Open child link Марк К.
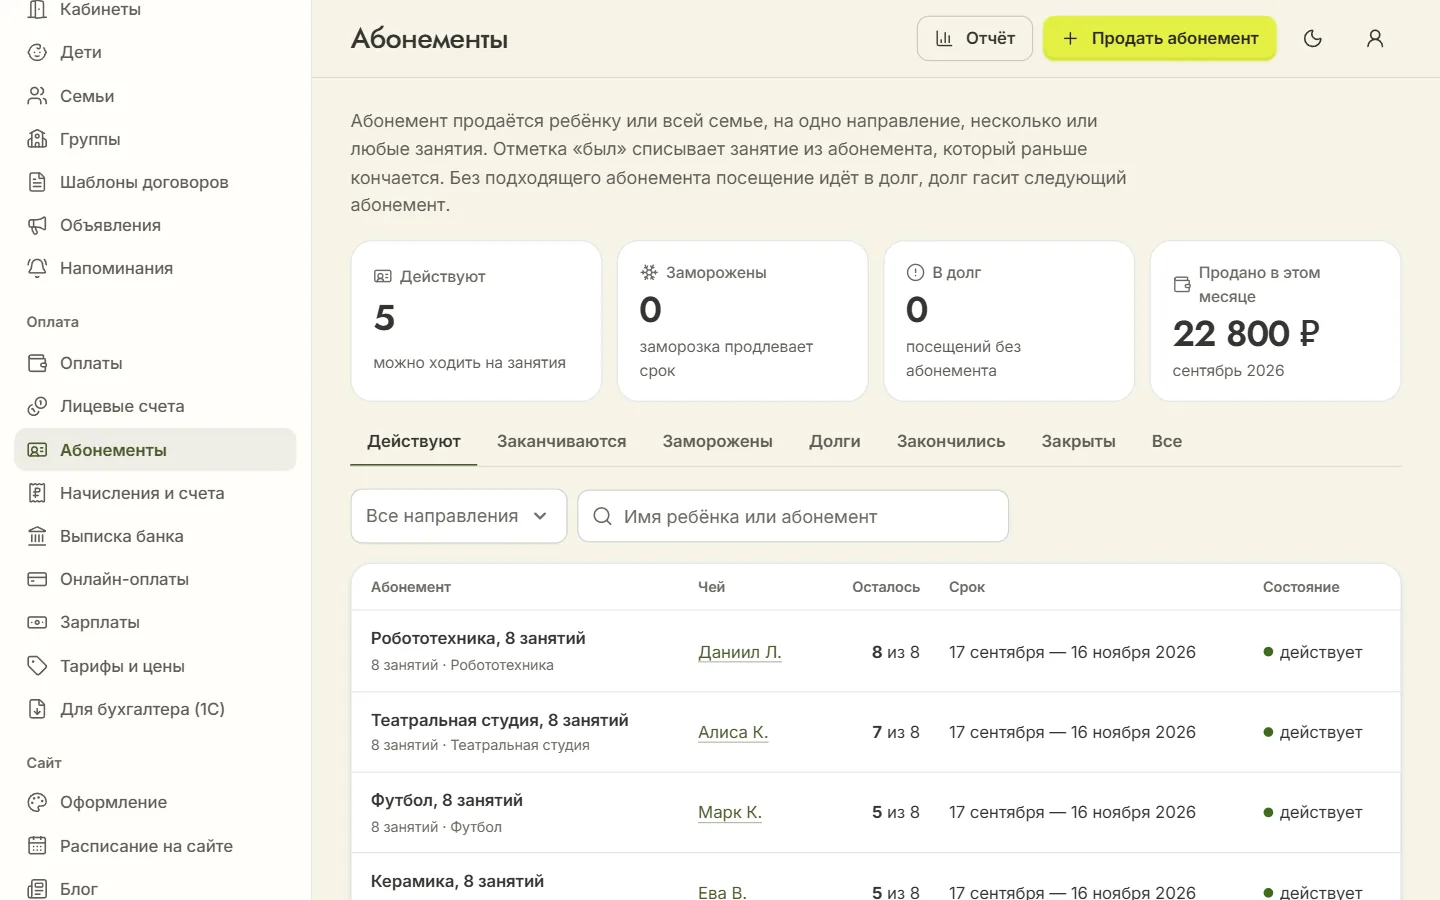The height and width of the screenshot is (900, 1440). [730, 812]
